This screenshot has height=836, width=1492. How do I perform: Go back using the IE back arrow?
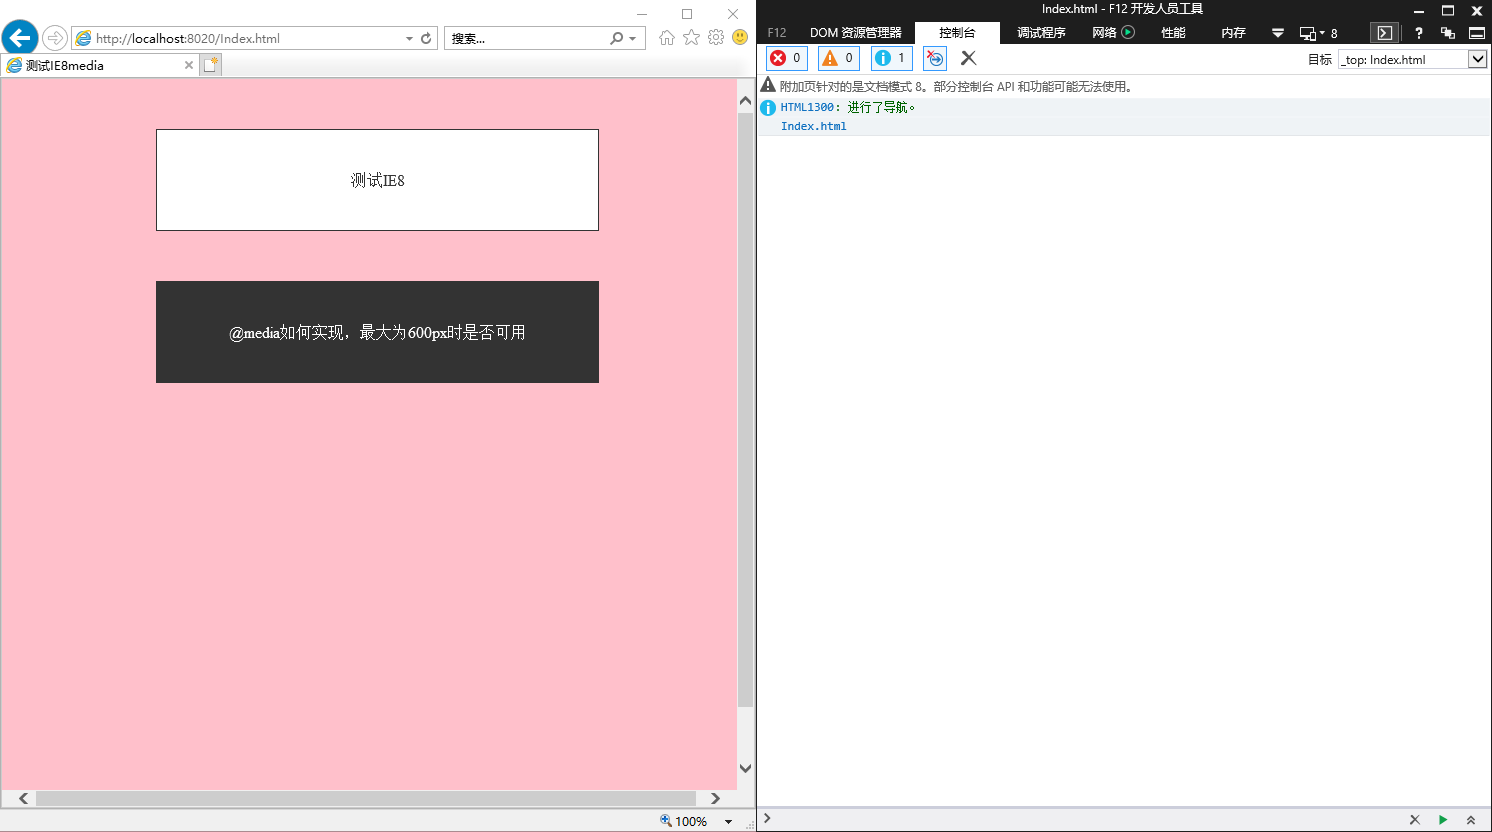click(x=20, y=38)
